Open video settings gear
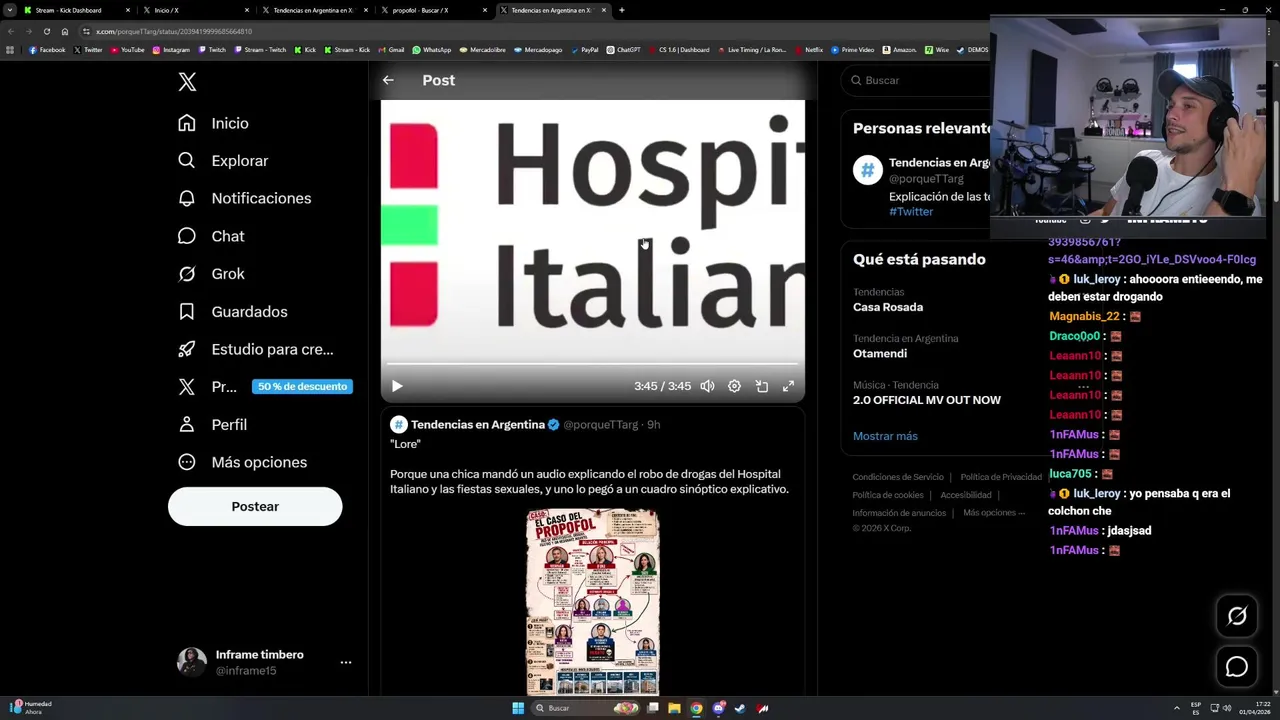This screenshot has height=720, width=1280. (x=734, y=386)
